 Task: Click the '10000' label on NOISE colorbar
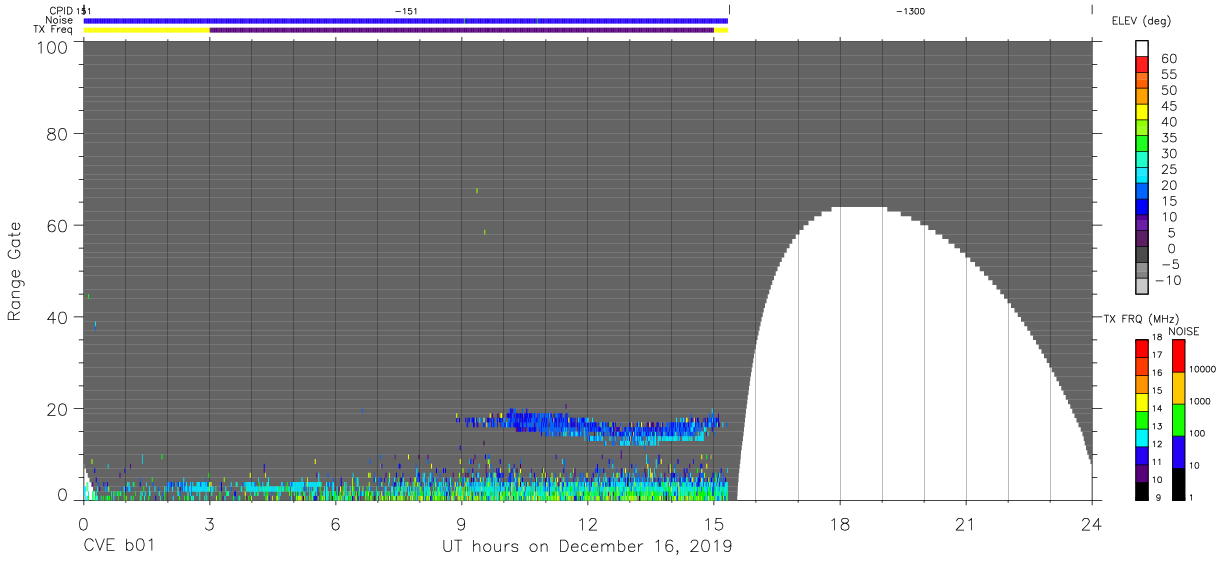[1201, 370]
